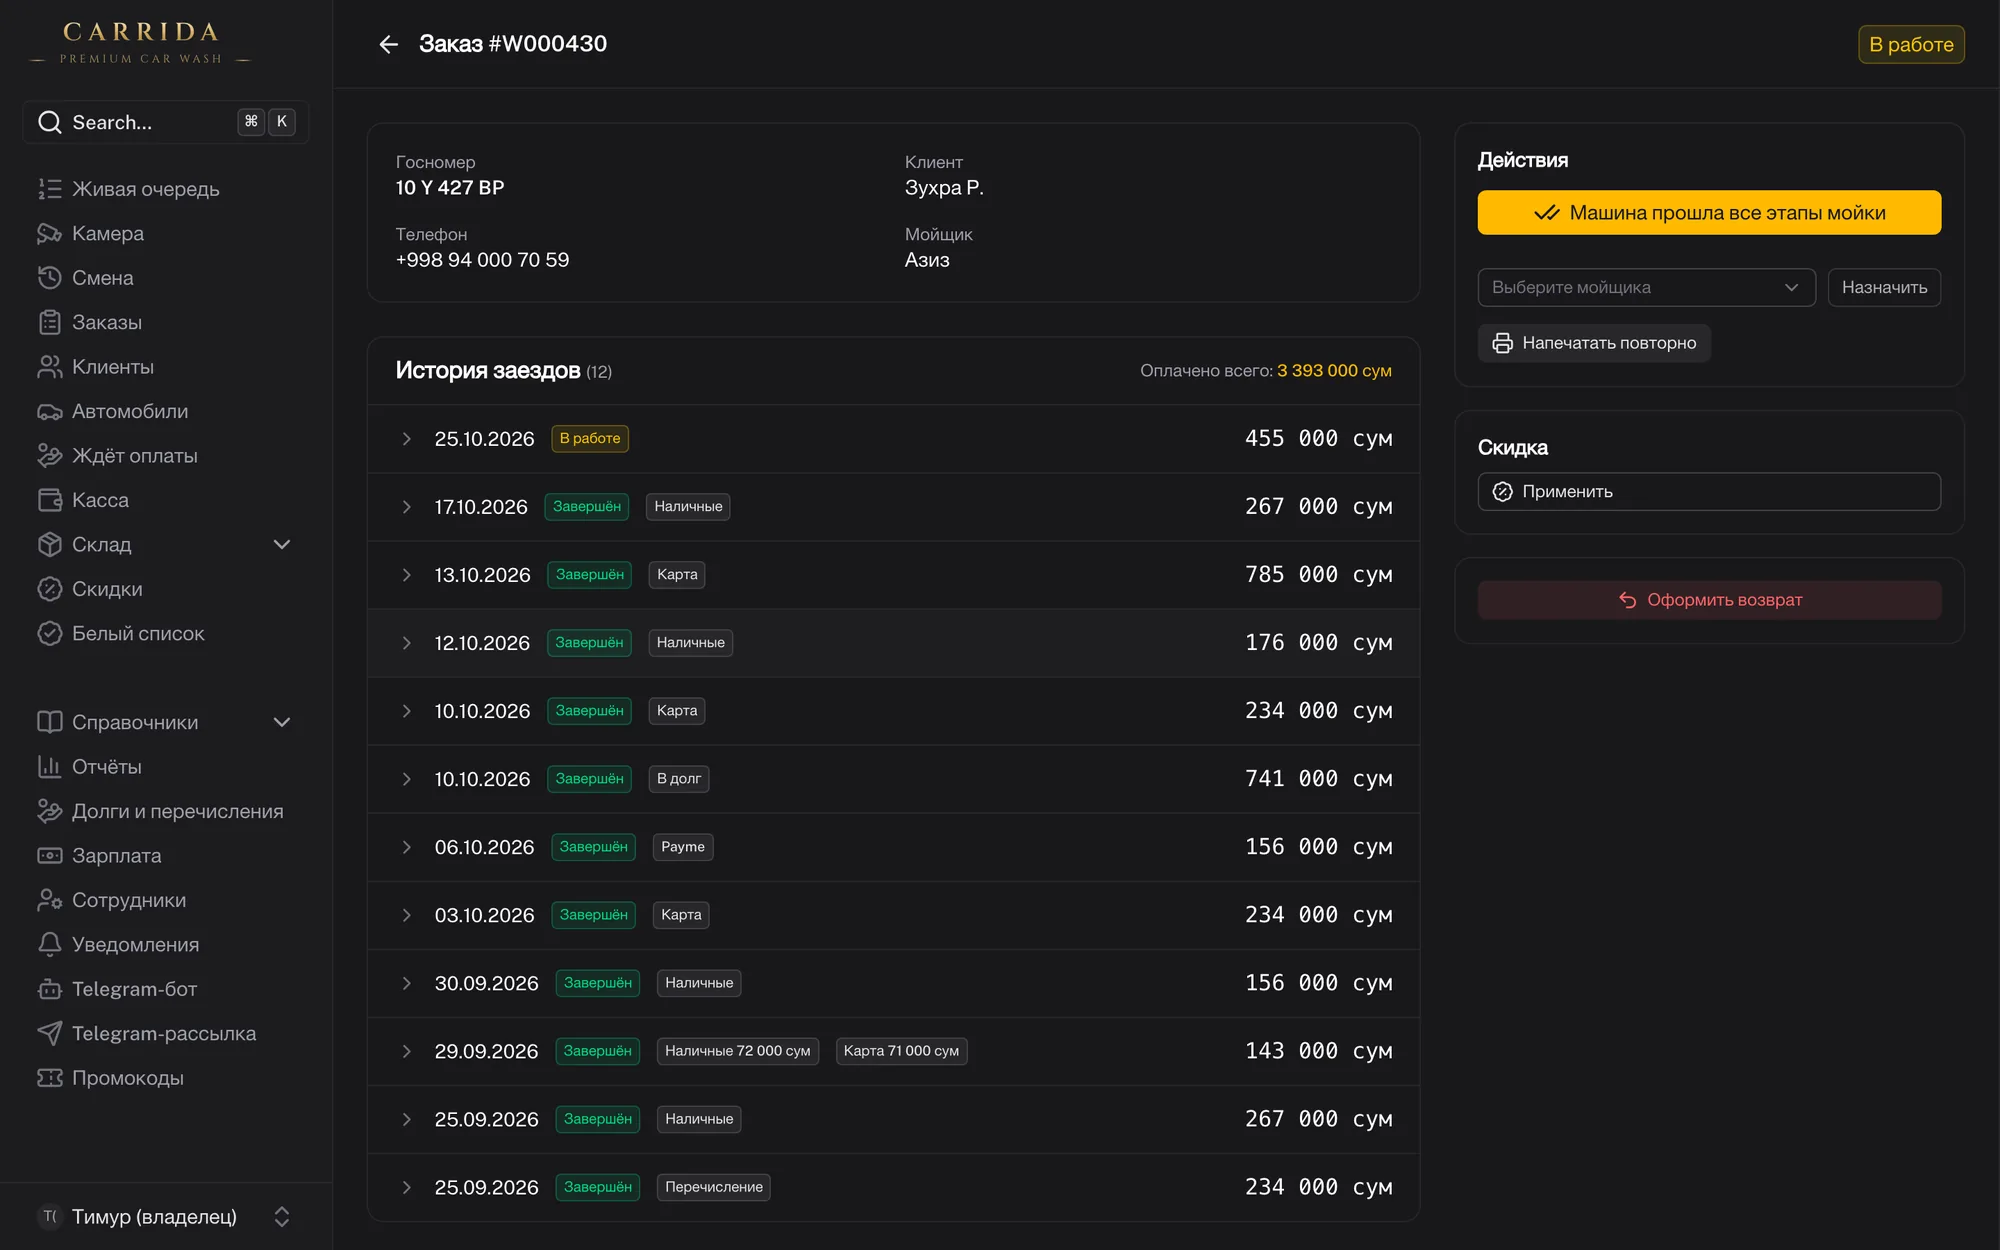Go to Заказы list

pyautogui.click(x=166, y=322)
